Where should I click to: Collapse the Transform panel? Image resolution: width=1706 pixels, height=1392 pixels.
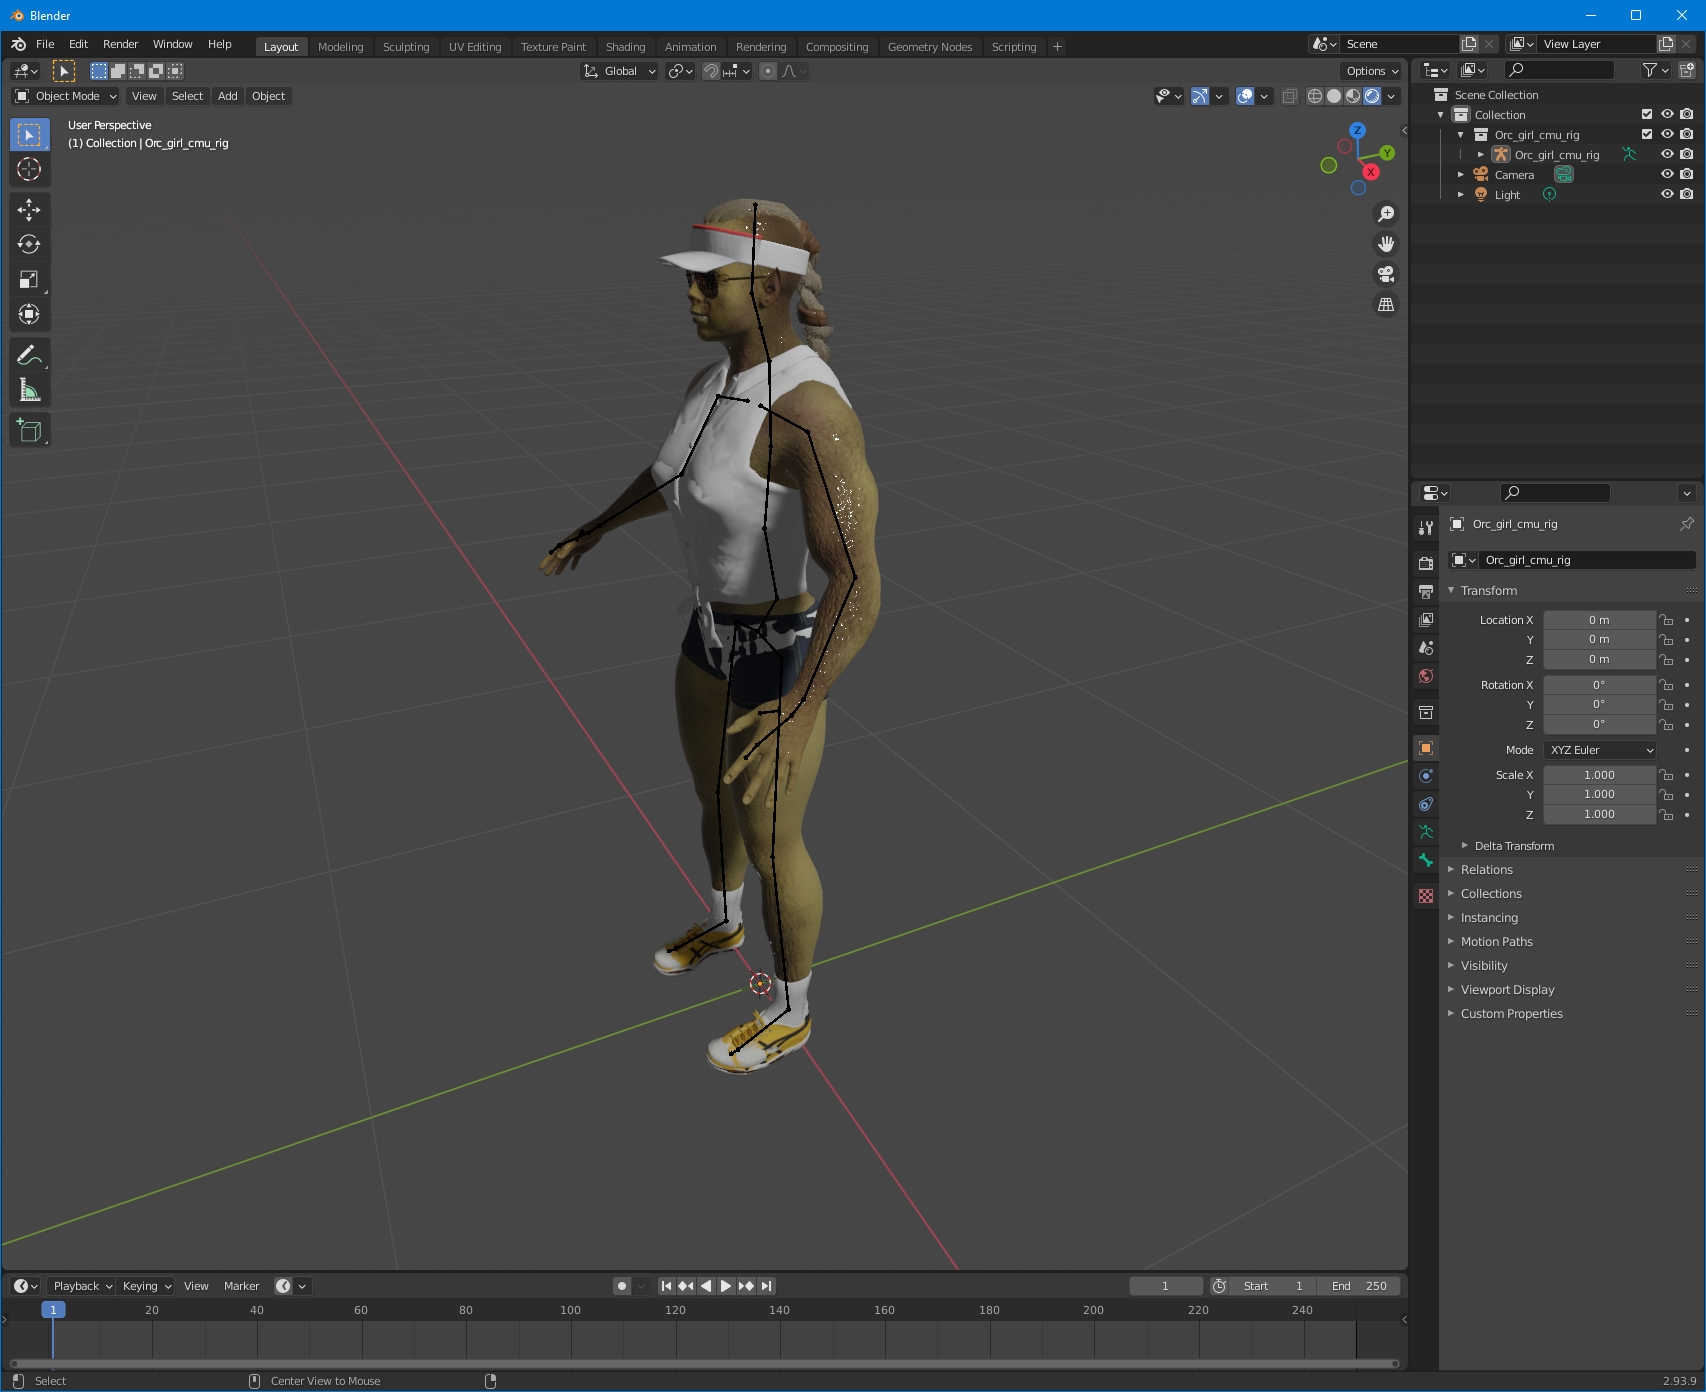point(1488,591)
